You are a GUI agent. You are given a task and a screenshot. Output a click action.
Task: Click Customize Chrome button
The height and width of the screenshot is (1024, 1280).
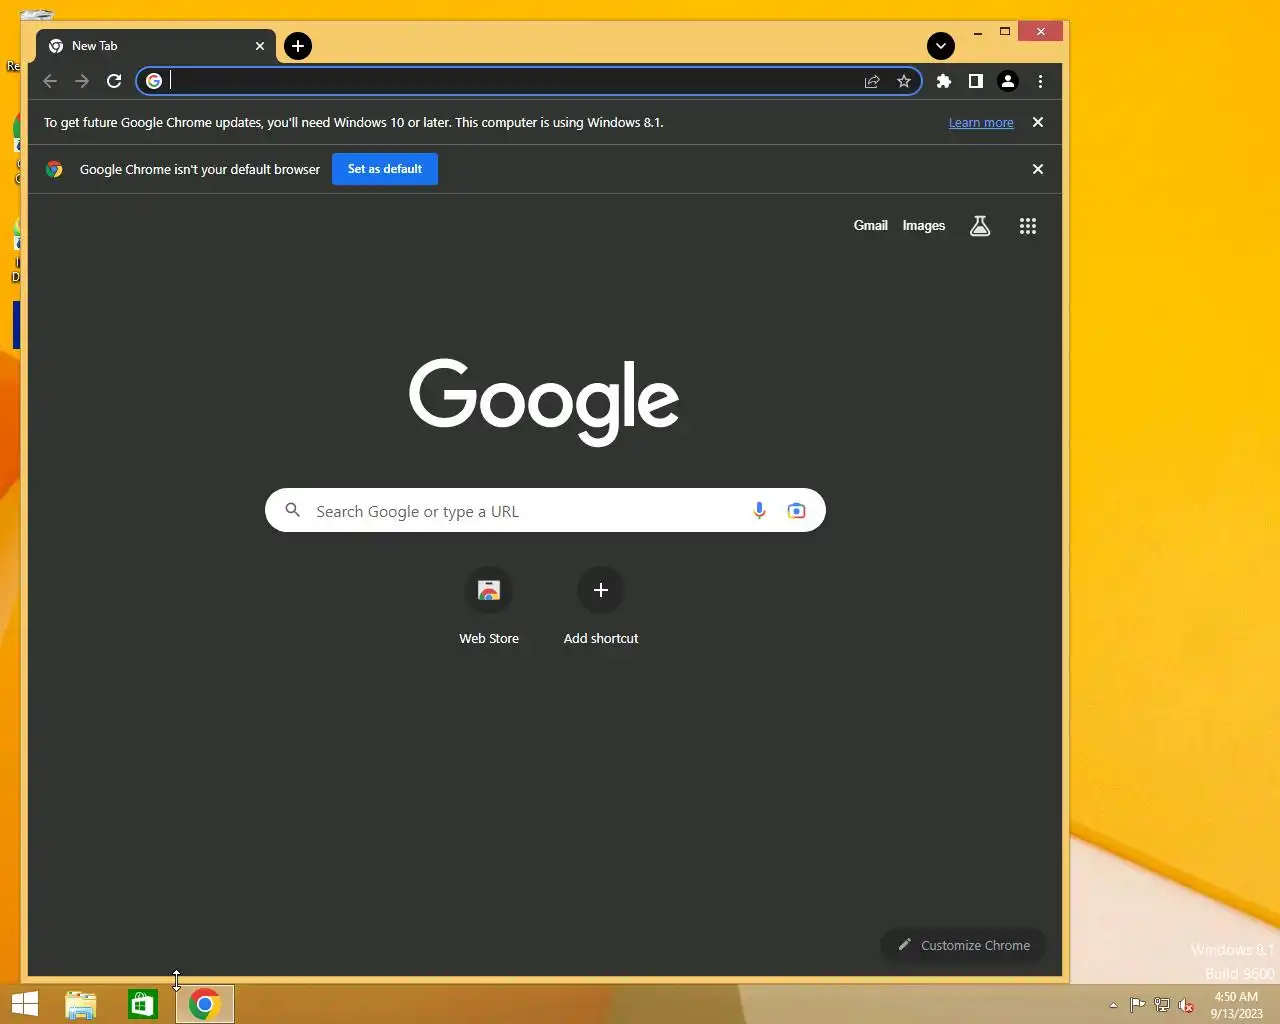click(x=963, y=945)
